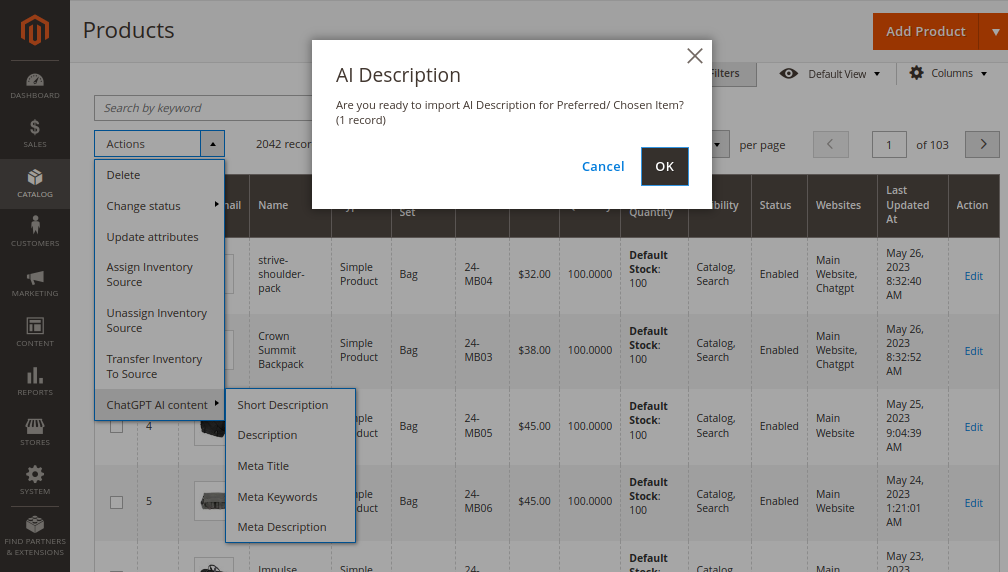The height and width of the screenshot is (572, 1008).
Task: Expand the Add Product dropdown arrow
Action: point(994,31)
